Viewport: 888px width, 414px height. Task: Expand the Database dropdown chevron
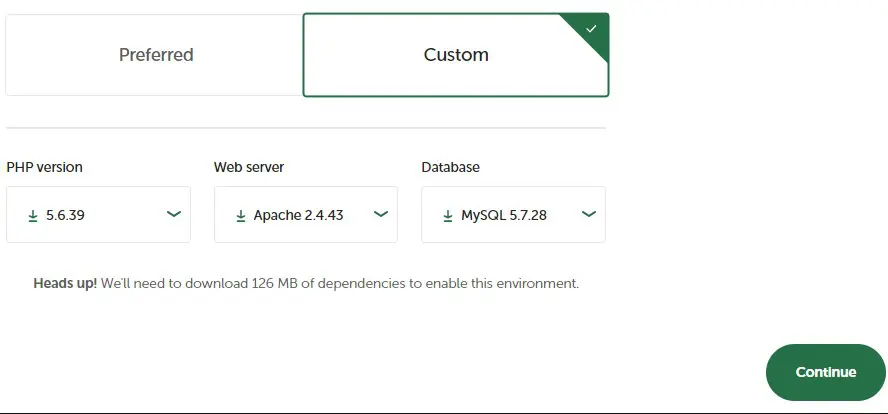click(x=588, y=214)
